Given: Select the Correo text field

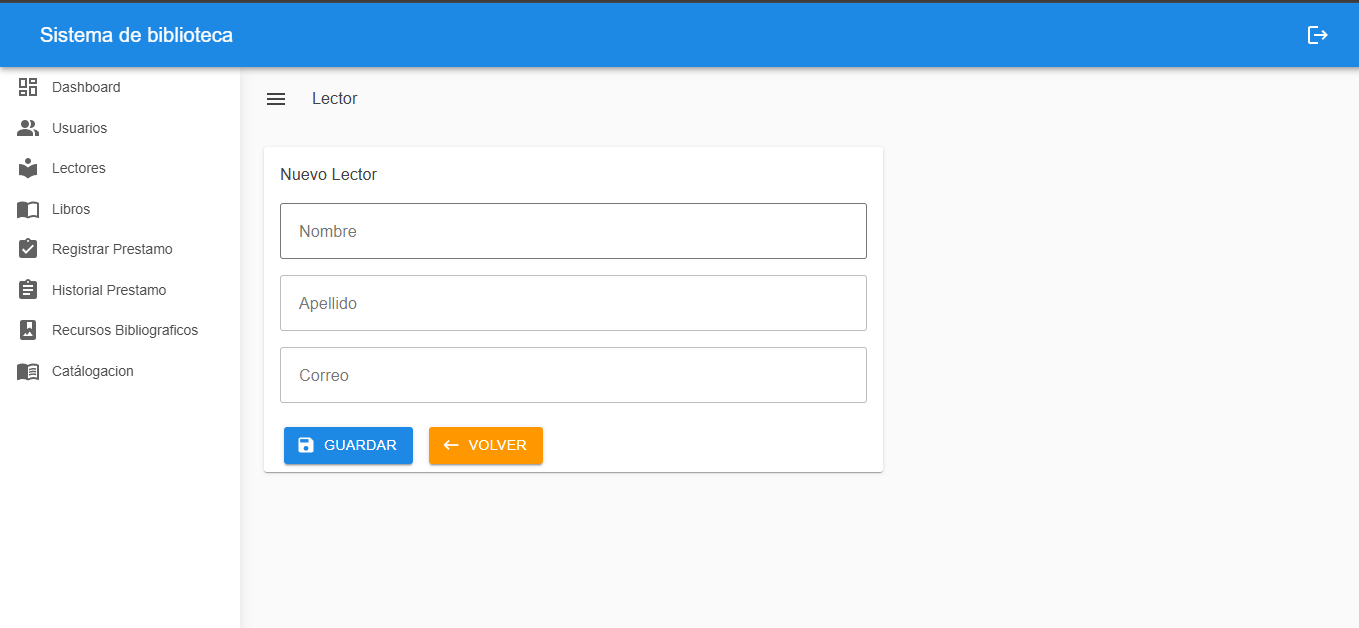Looking at the screenshot, I should [x=573, y=375].
